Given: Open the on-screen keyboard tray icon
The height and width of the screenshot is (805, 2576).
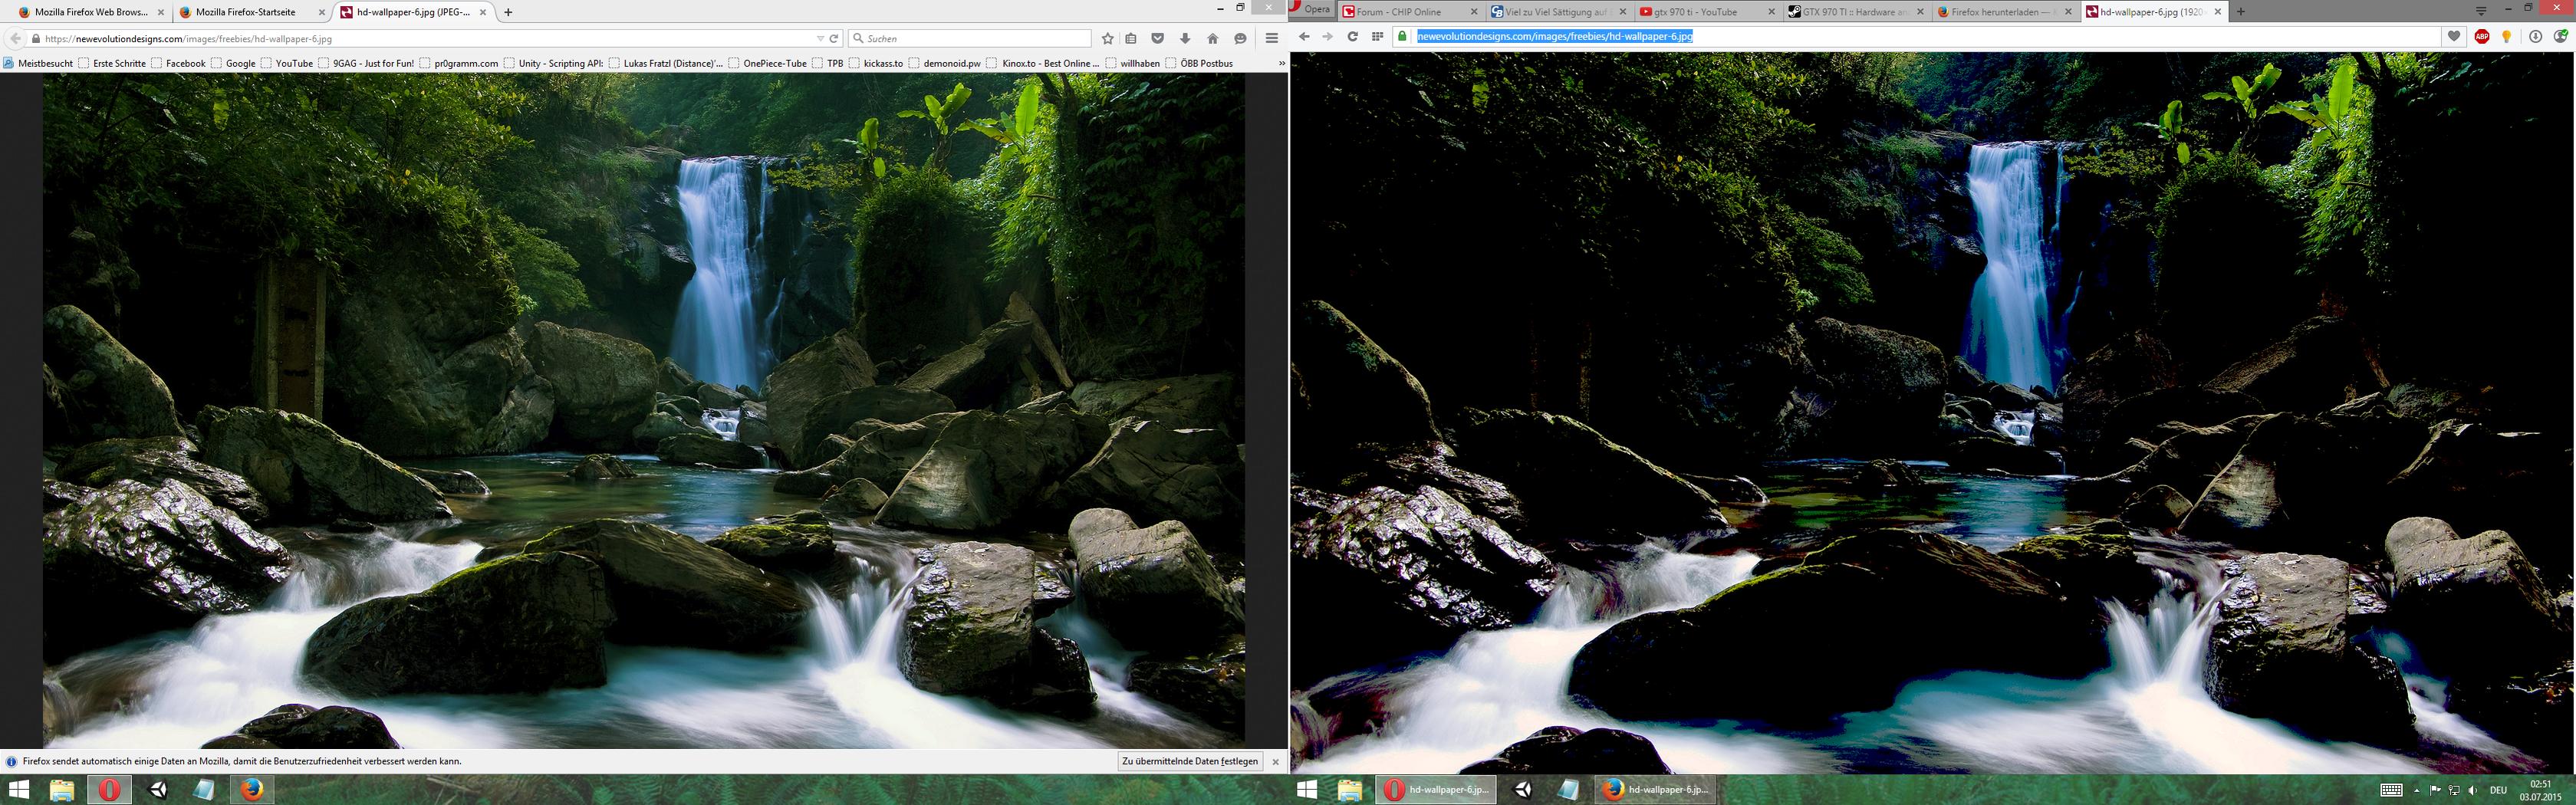Looking at the screenshot, I should tap(2391, 790).
